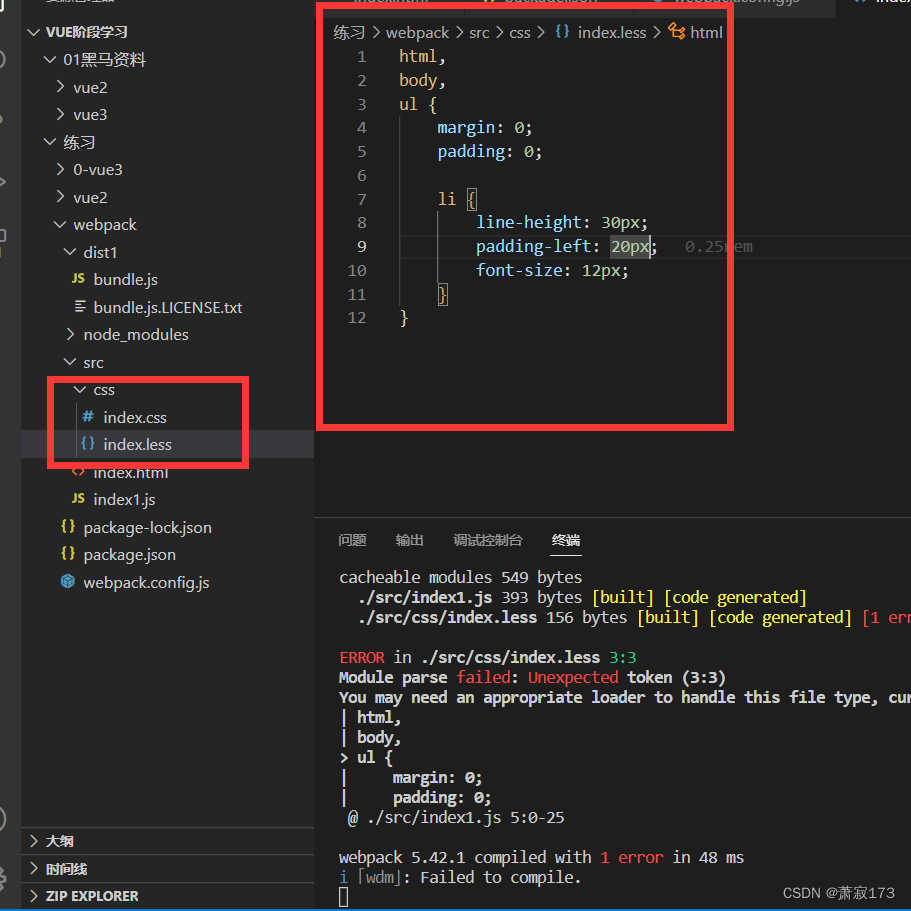Switch to 调试控制台 panel tab
The image size is (911, 911).
[x=488, y=540]
